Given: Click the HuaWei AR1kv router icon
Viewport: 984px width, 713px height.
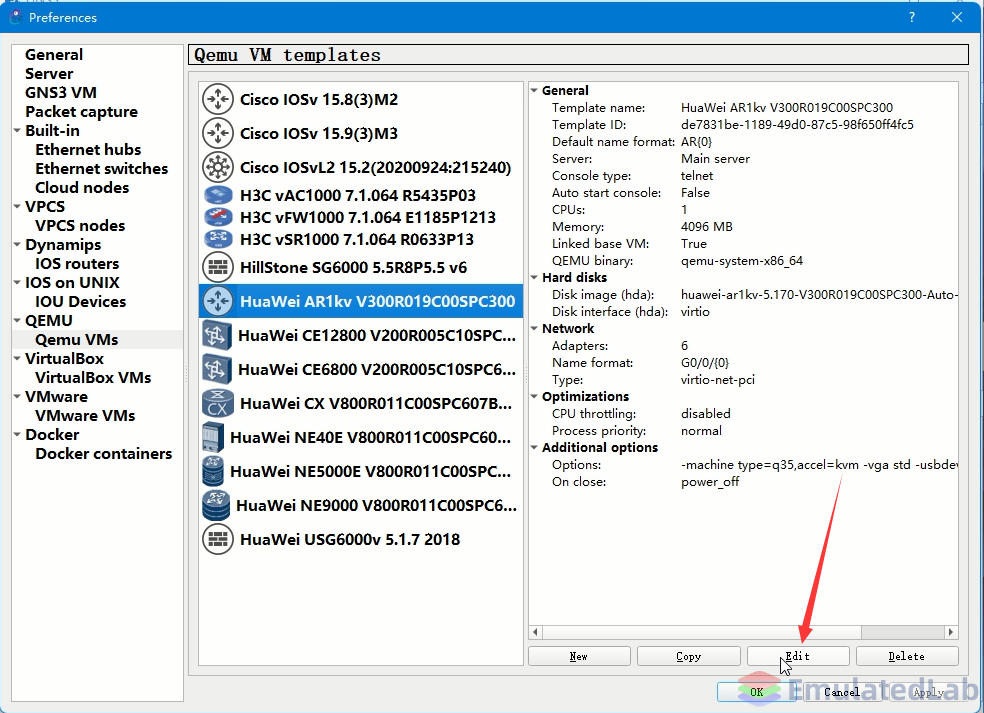Looking at the screenshot, I should click(218, 301).
